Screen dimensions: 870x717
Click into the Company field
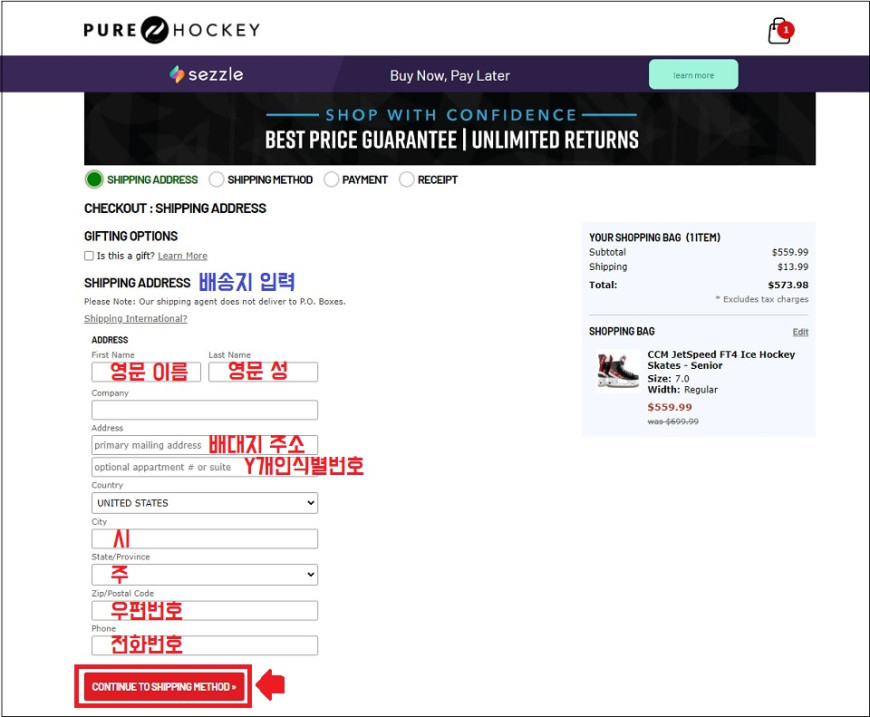click(205, 410)
